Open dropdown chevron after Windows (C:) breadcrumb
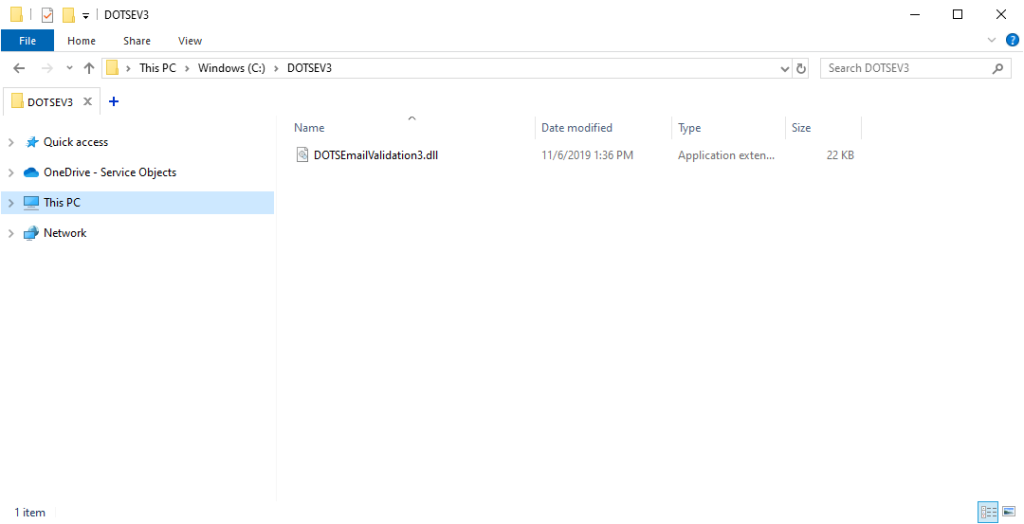The width and height of the screenshot is (1024, 524). pyautogui.click(x=276, y=68)
